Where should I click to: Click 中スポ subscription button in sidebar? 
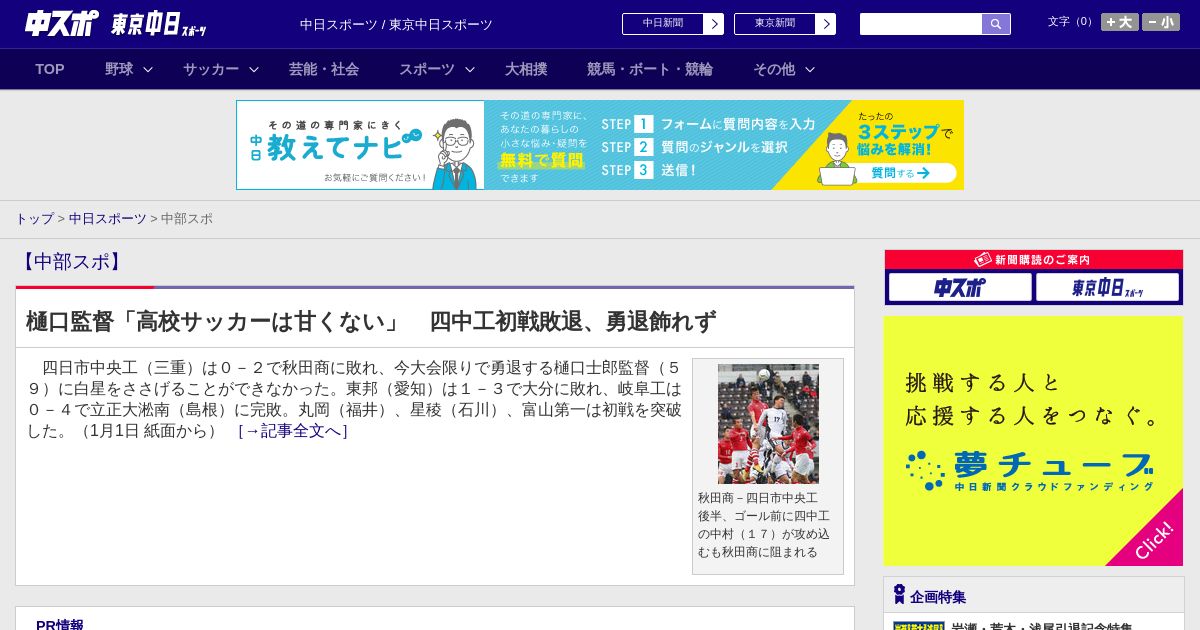960,287
